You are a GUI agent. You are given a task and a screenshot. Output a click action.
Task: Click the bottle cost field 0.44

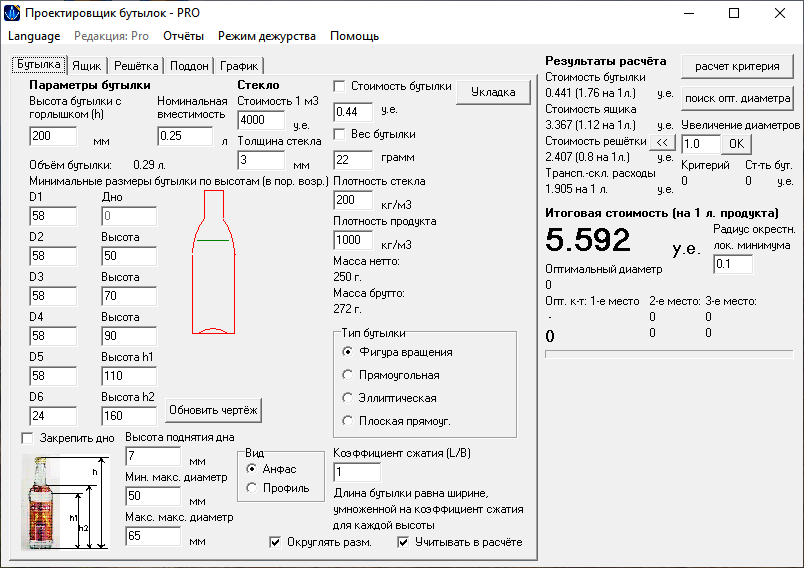coord(353,112)
